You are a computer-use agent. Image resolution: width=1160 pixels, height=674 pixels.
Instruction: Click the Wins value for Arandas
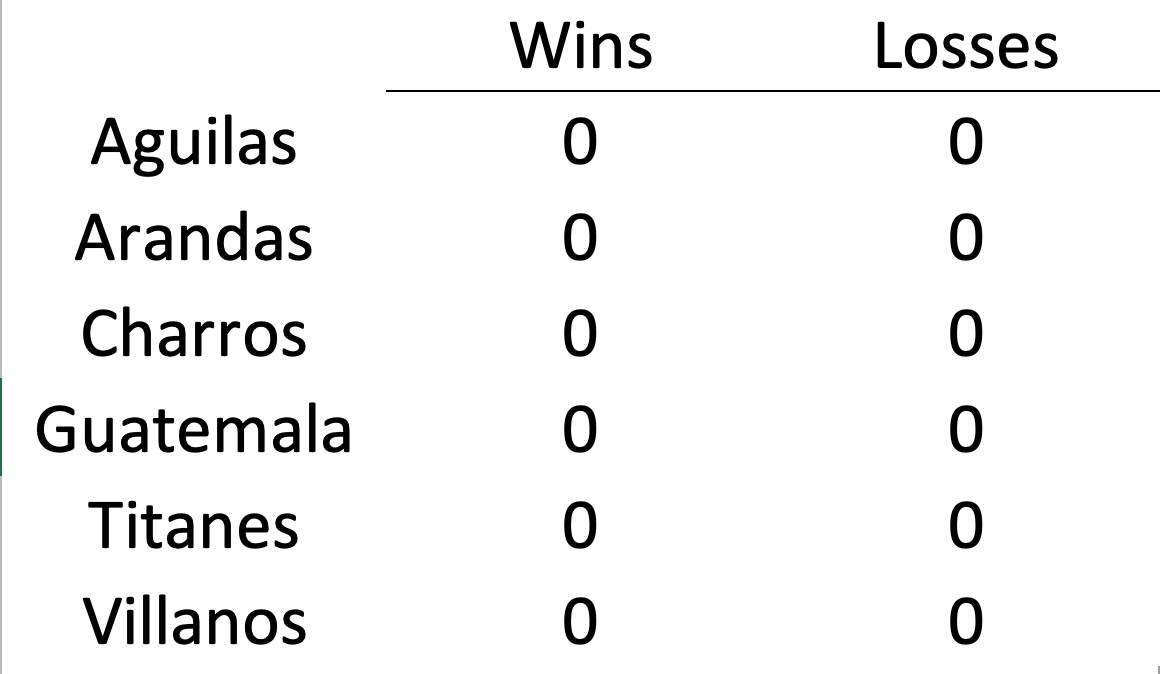pyautogui.click(x=580, y=238)
